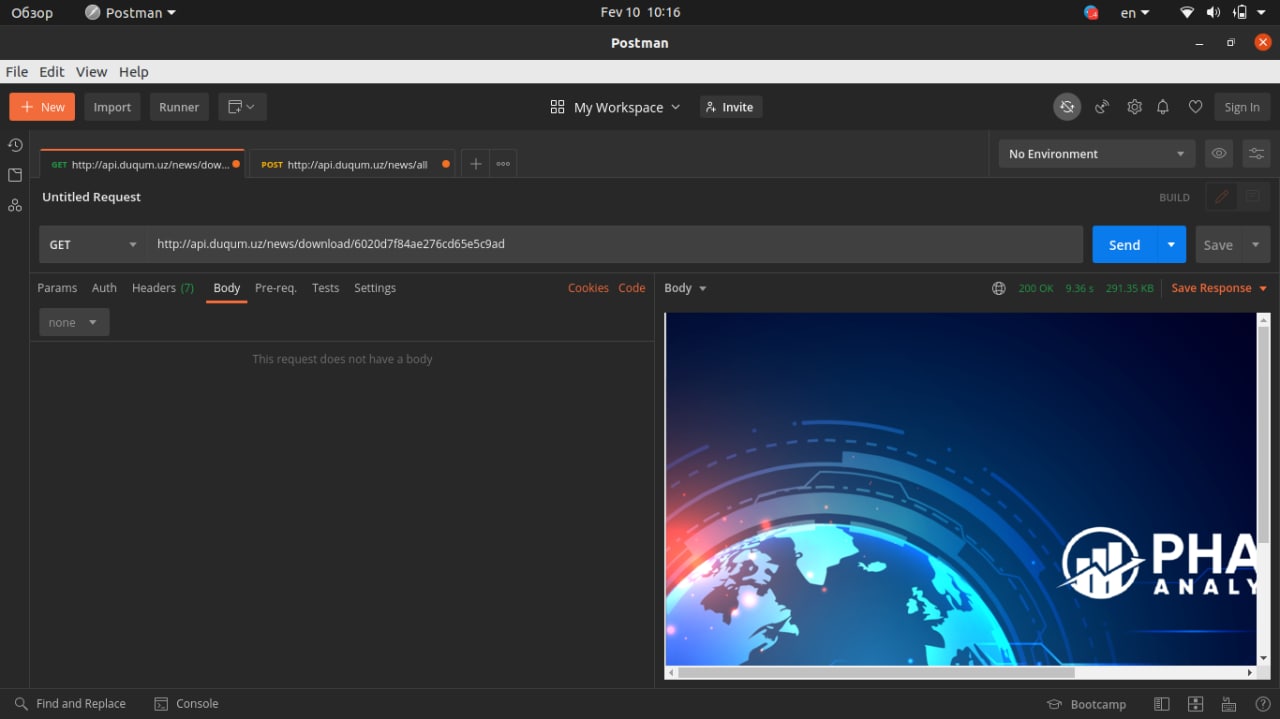The width and height of the screenshot is (1280, 719).
Task: Expand the Send options arrow
Action: 1171,245
